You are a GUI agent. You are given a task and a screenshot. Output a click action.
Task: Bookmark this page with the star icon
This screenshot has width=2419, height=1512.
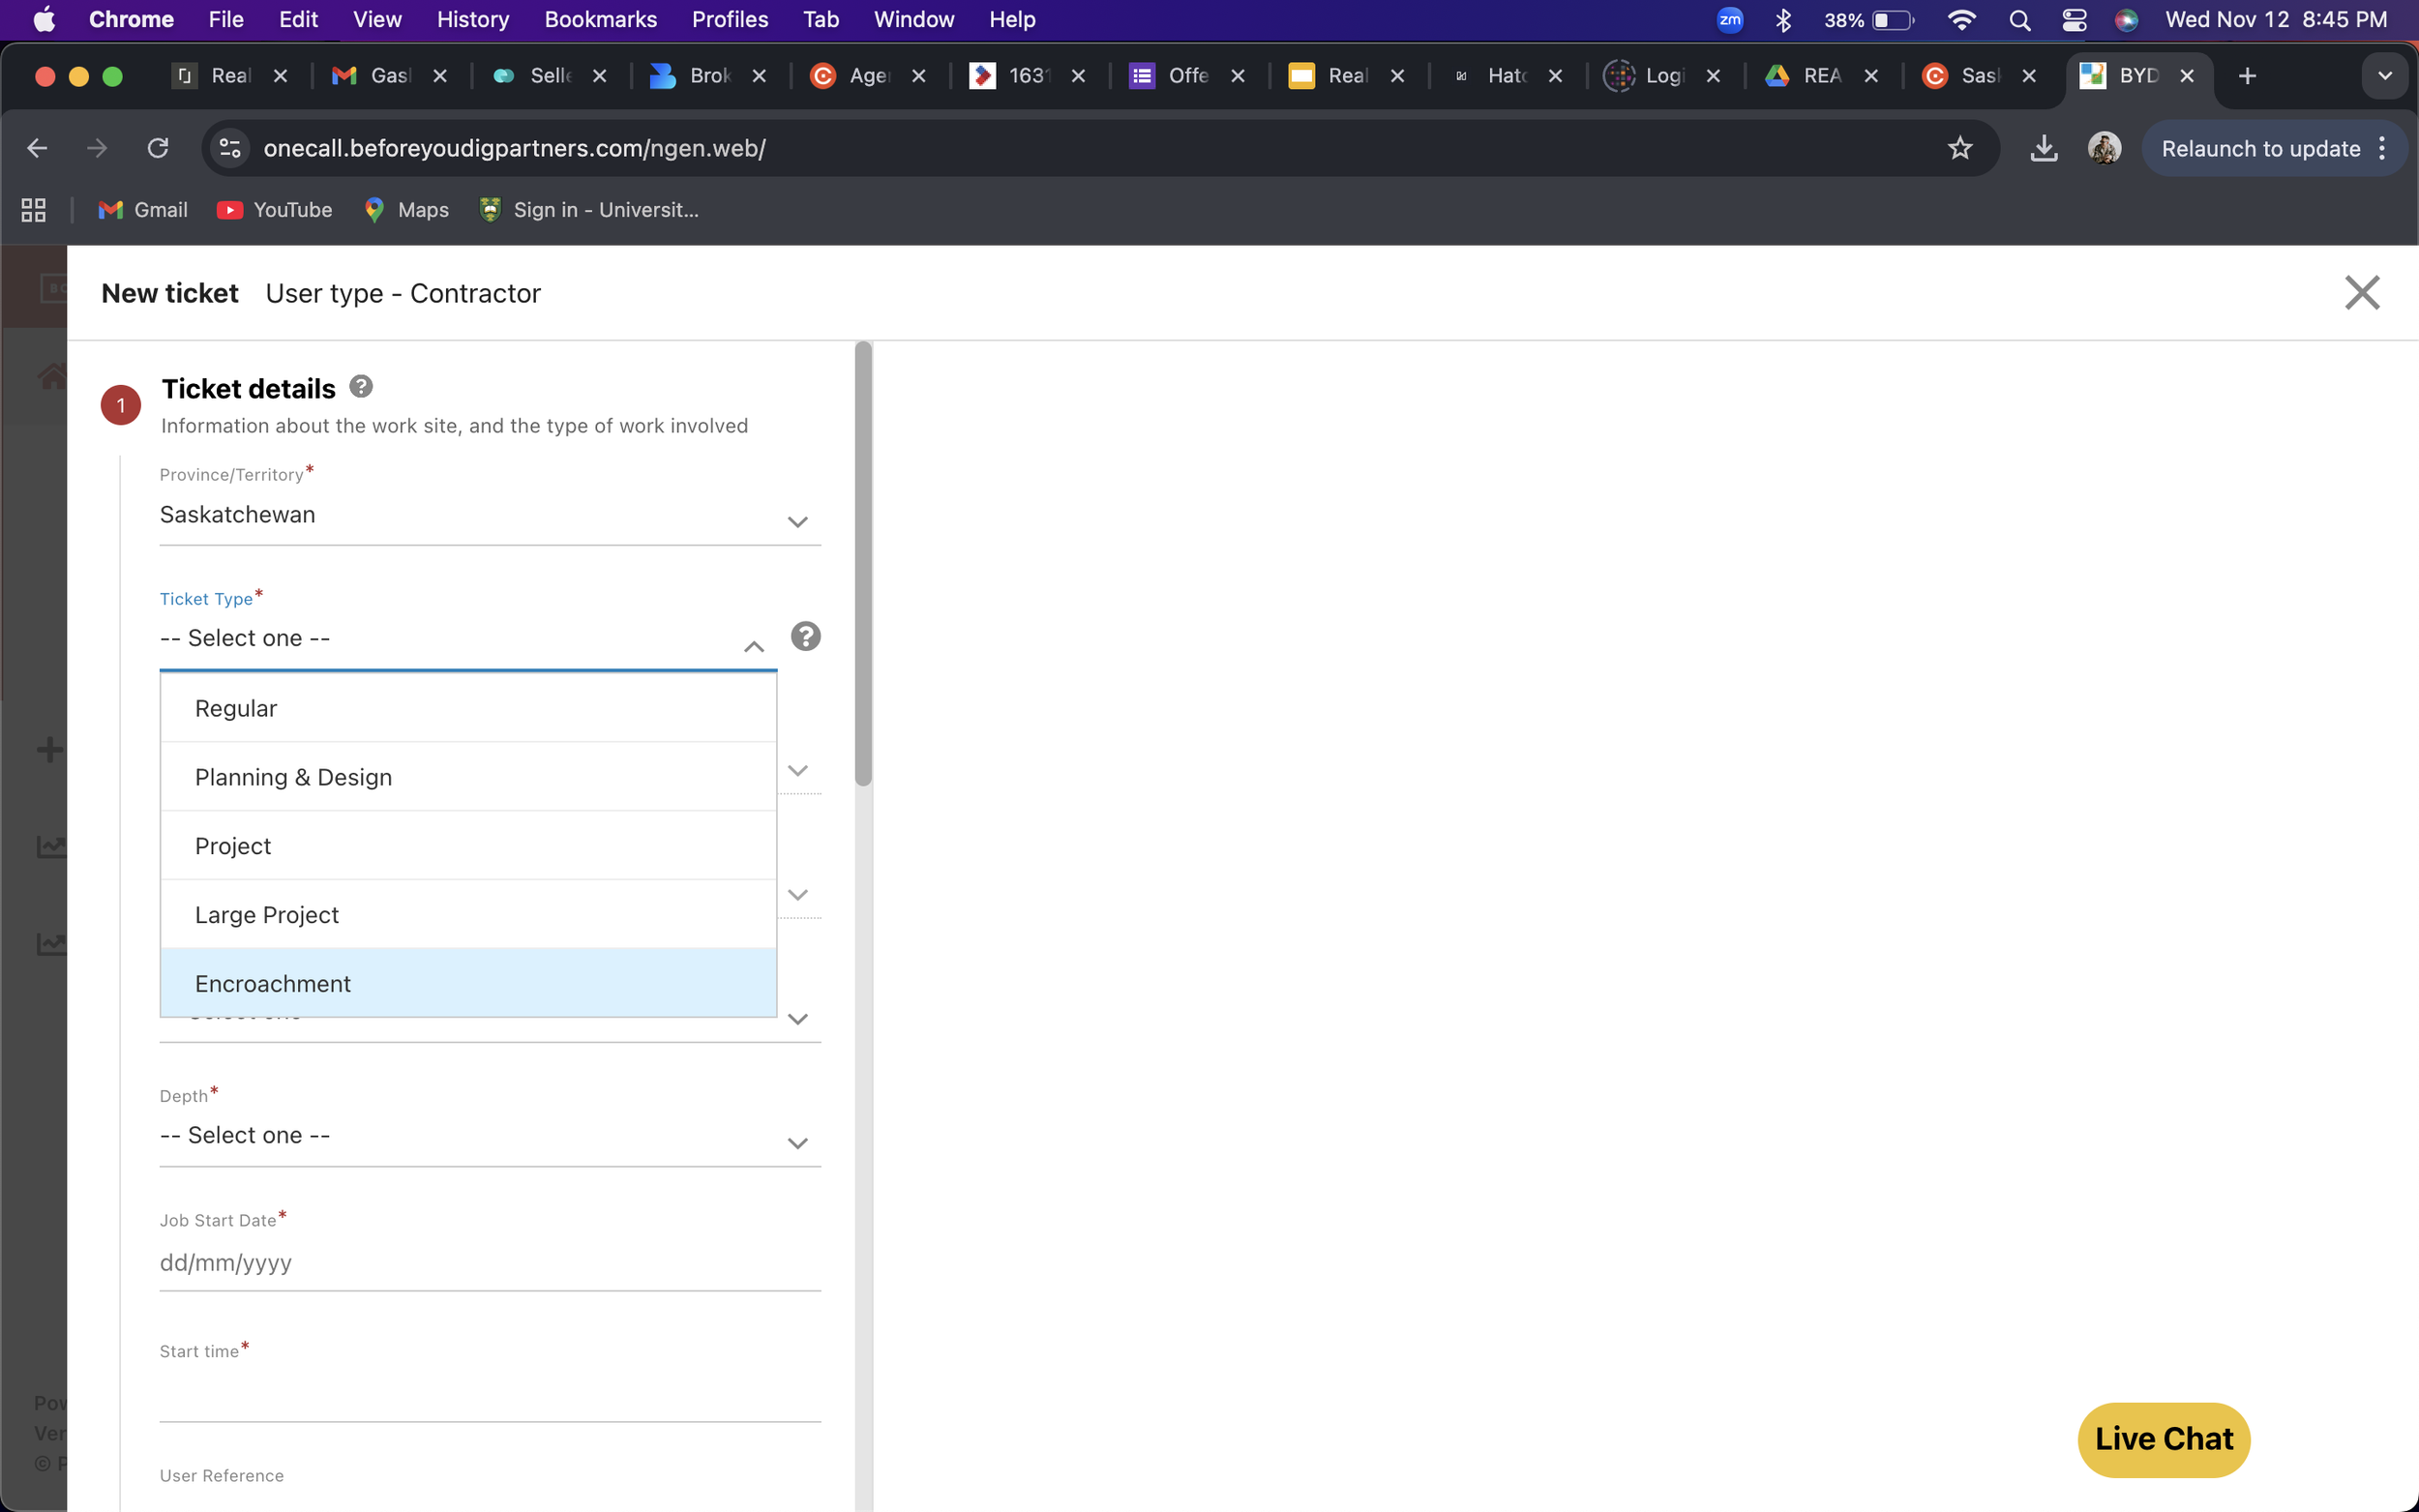click(1959, 148)
